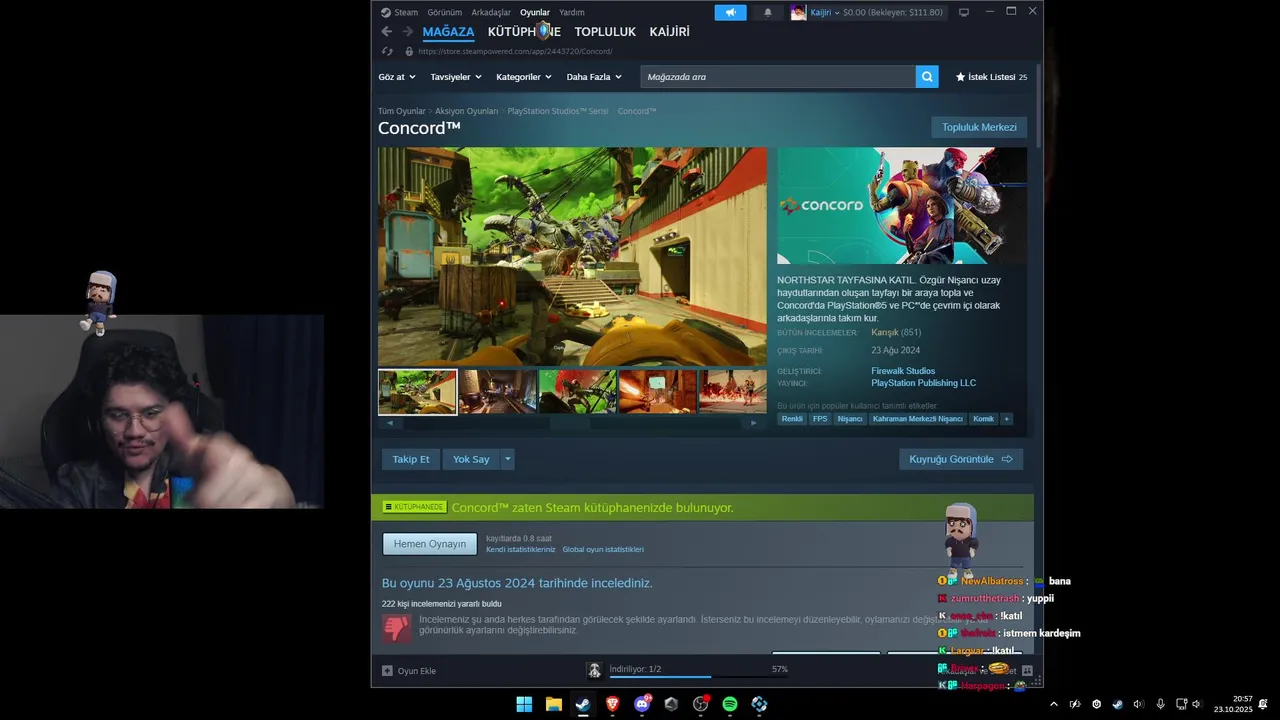Click the Yok Say button

coord(471,459)
